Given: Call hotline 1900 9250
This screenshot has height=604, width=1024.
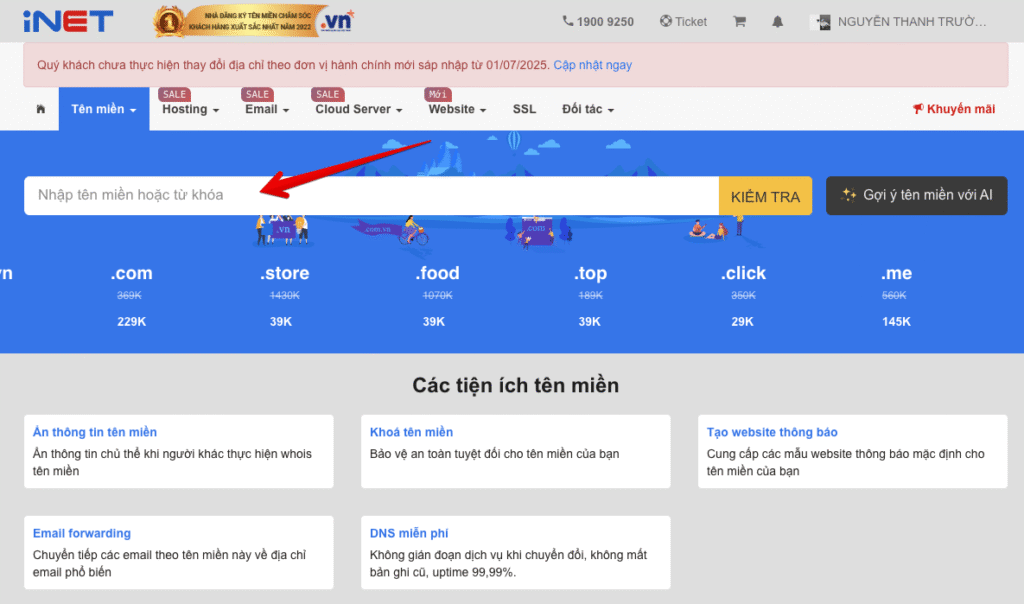Looking at the screenshot, I should 598,21.
